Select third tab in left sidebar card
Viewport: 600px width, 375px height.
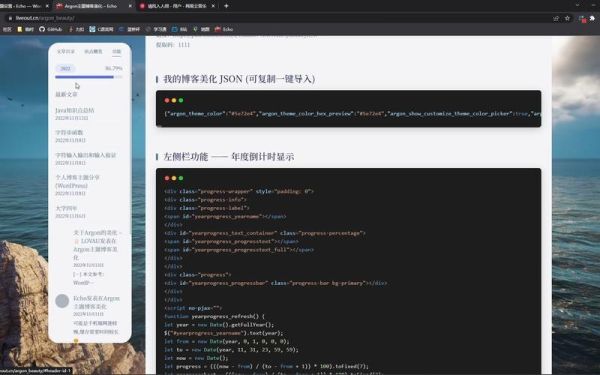click(x=117, y=51)
